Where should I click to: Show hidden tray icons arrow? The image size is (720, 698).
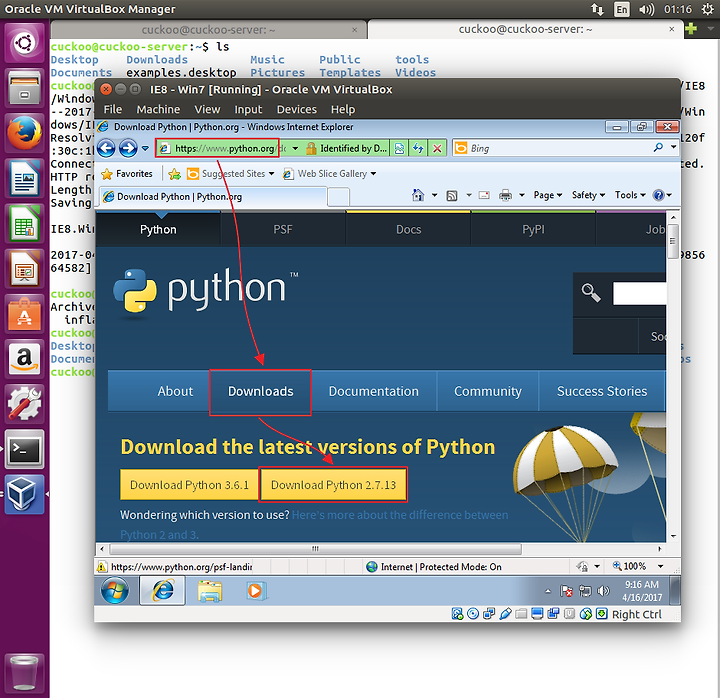(x=548, y=591)
